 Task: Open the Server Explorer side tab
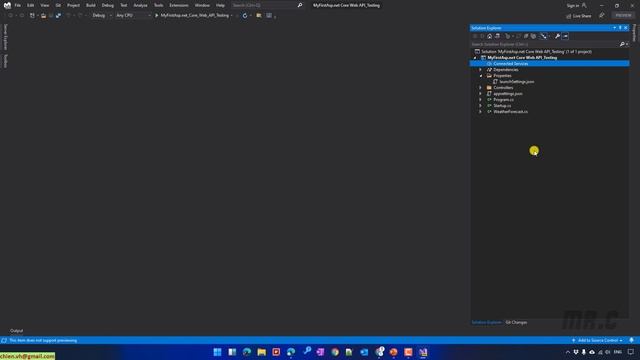5,37
